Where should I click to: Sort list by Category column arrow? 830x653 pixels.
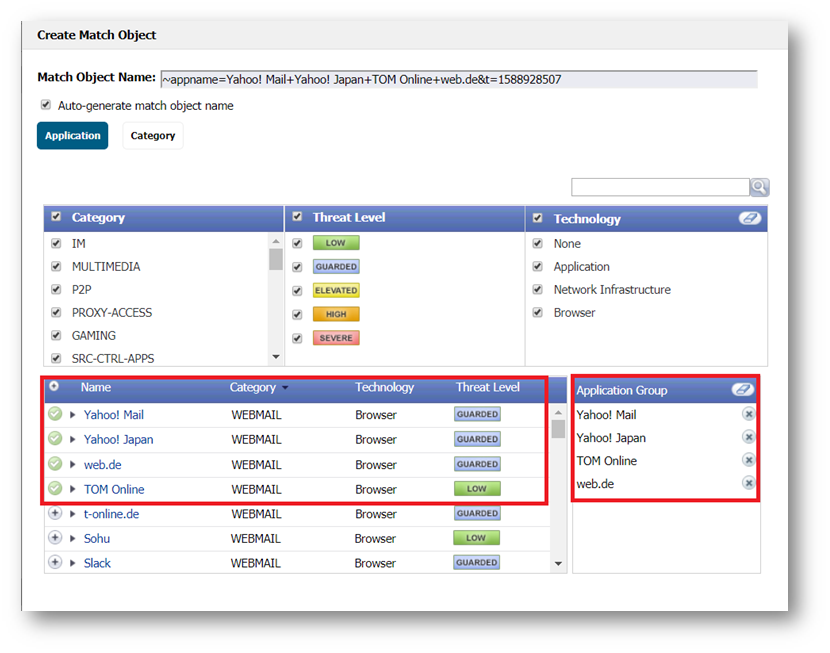[x=285, y=388]
